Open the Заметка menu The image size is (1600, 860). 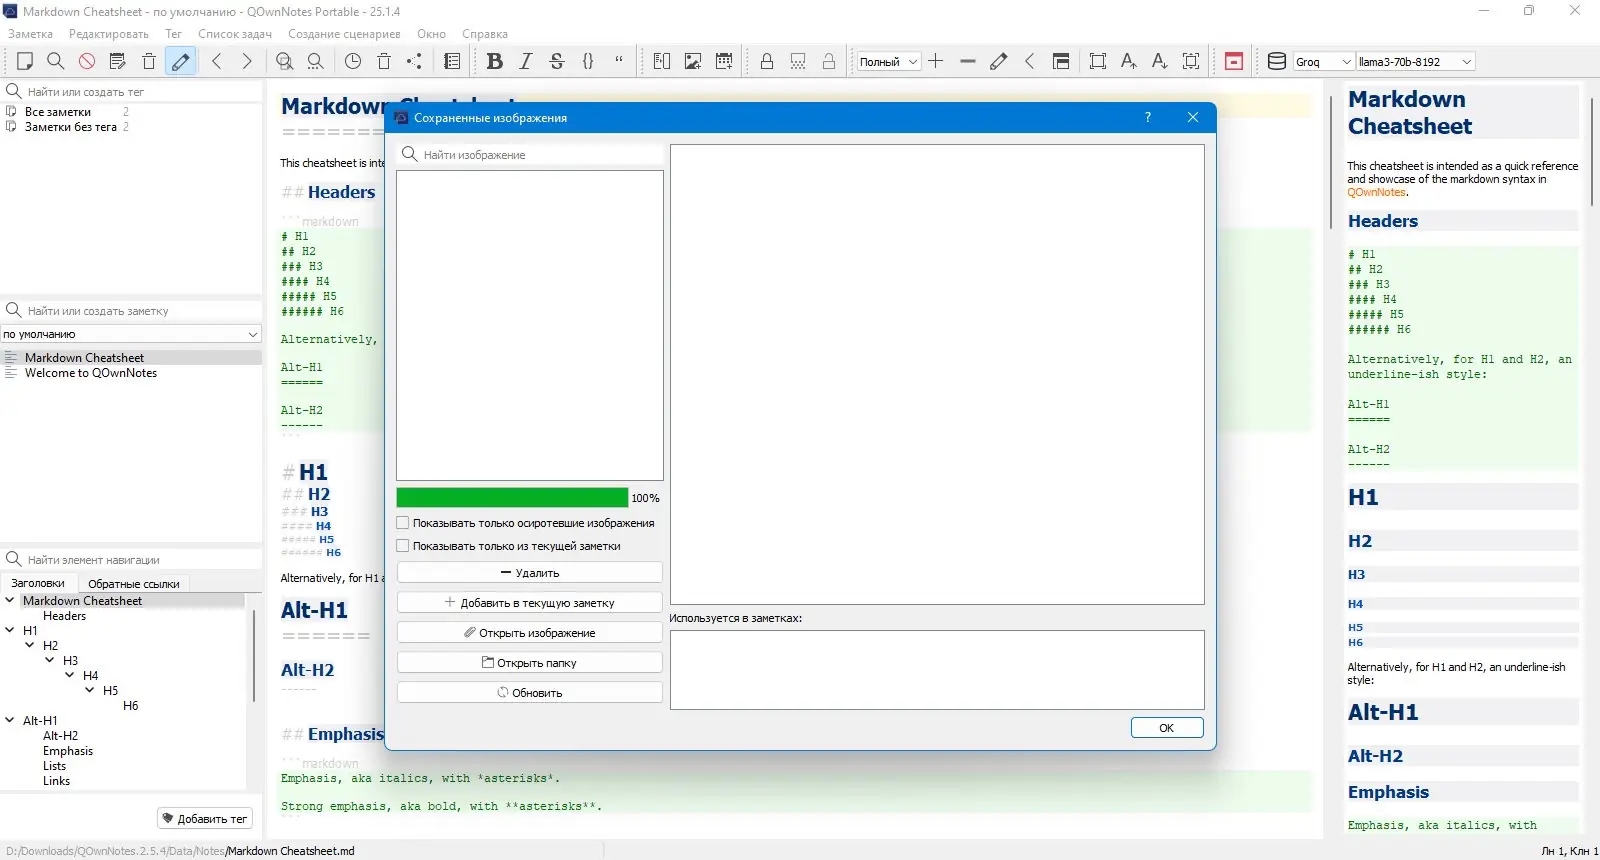31,34
